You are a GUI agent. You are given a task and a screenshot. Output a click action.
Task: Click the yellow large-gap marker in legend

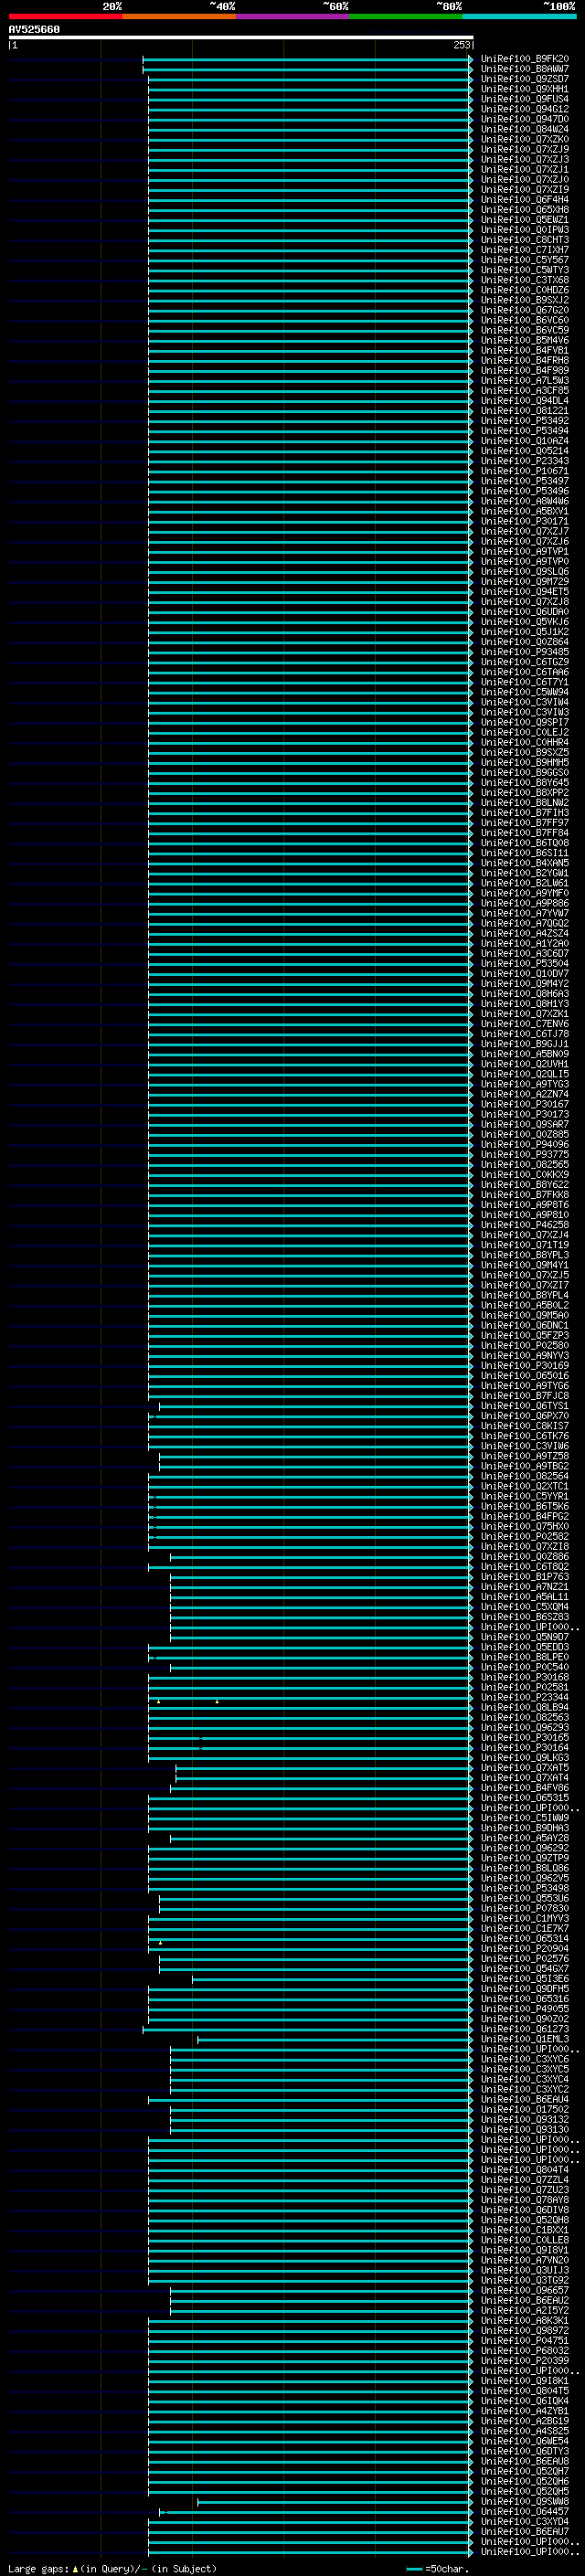75,2569
